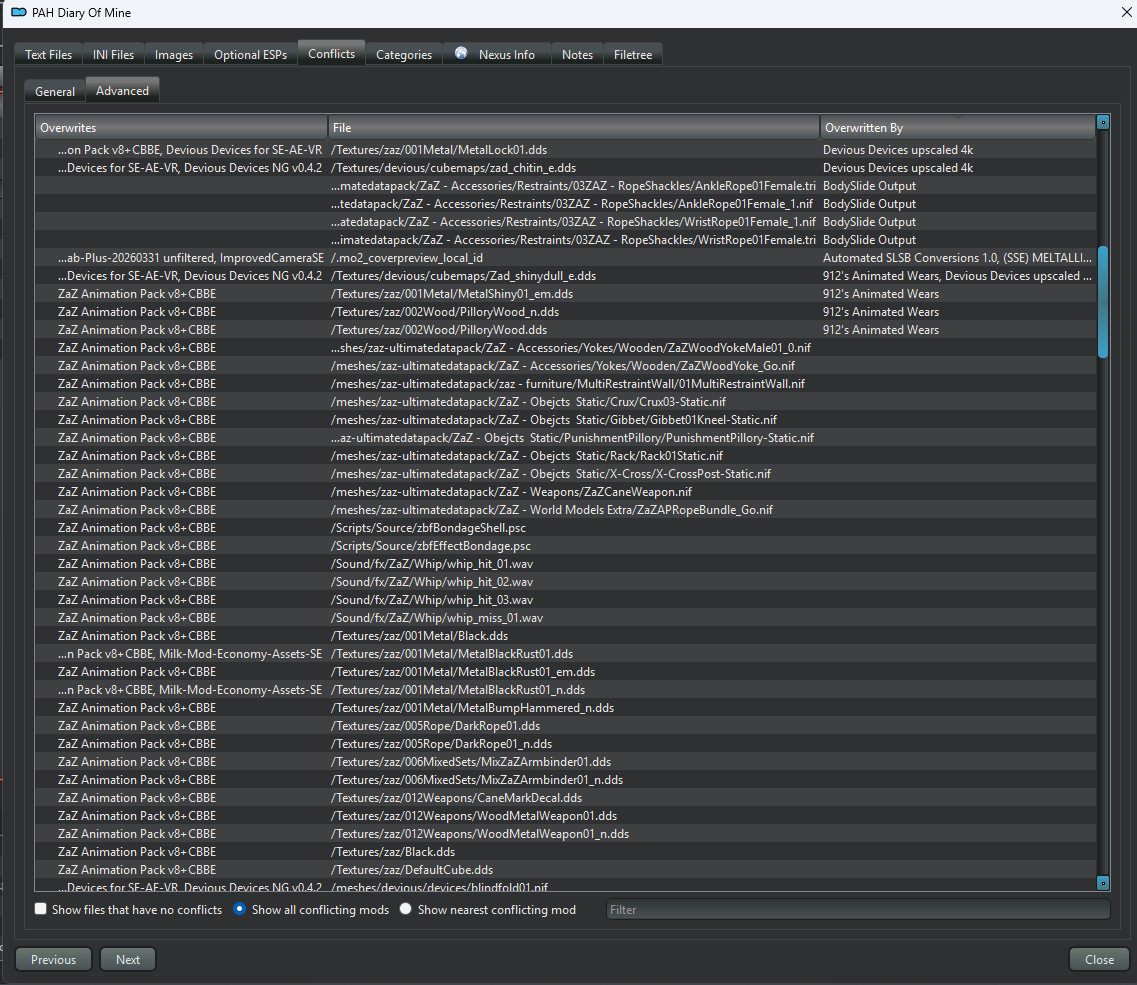Screen dimensions: 1137x985
Task: Close the mod info dialog with the Close button
Action: pos(1099,959)
